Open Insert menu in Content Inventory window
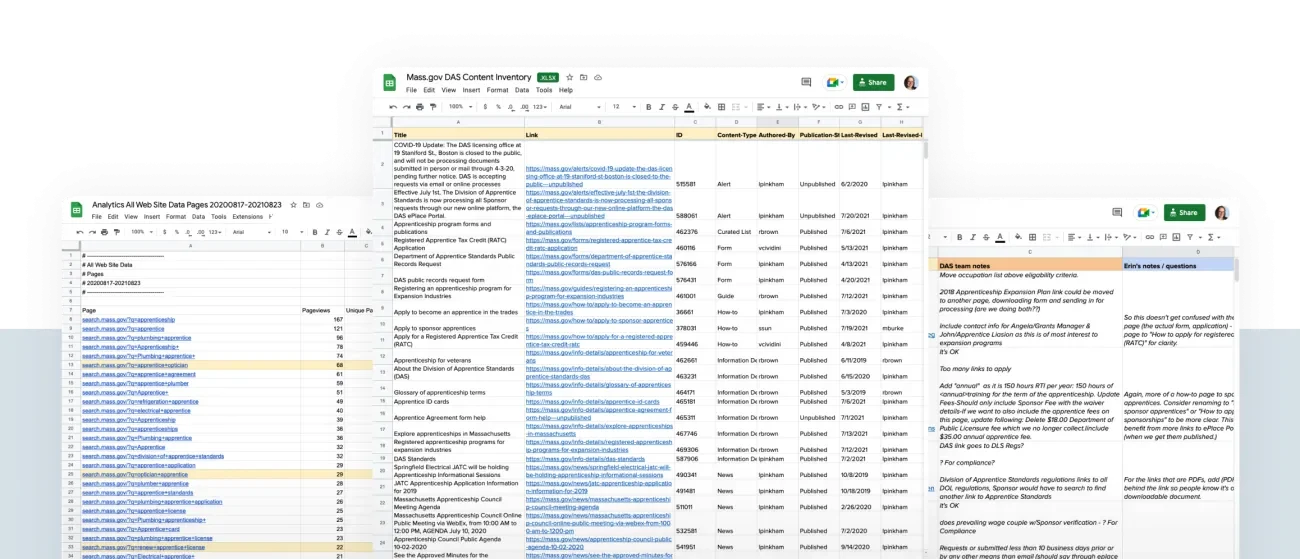 tap(471, 90)
